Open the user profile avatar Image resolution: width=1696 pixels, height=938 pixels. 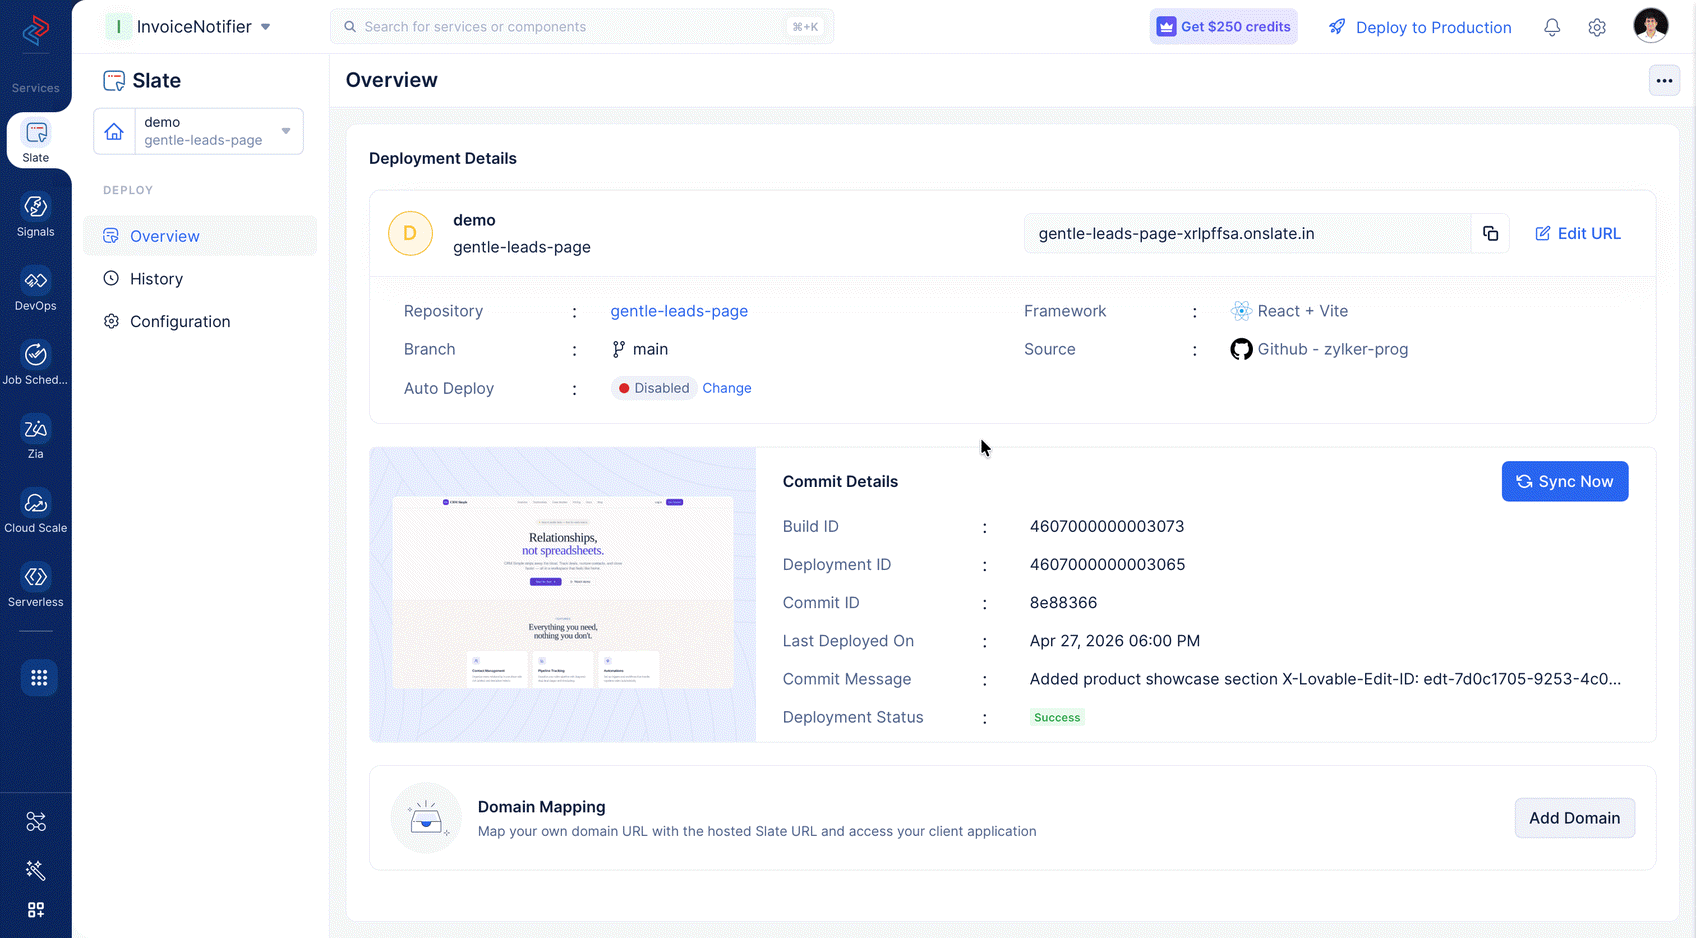click(1651, 26)
